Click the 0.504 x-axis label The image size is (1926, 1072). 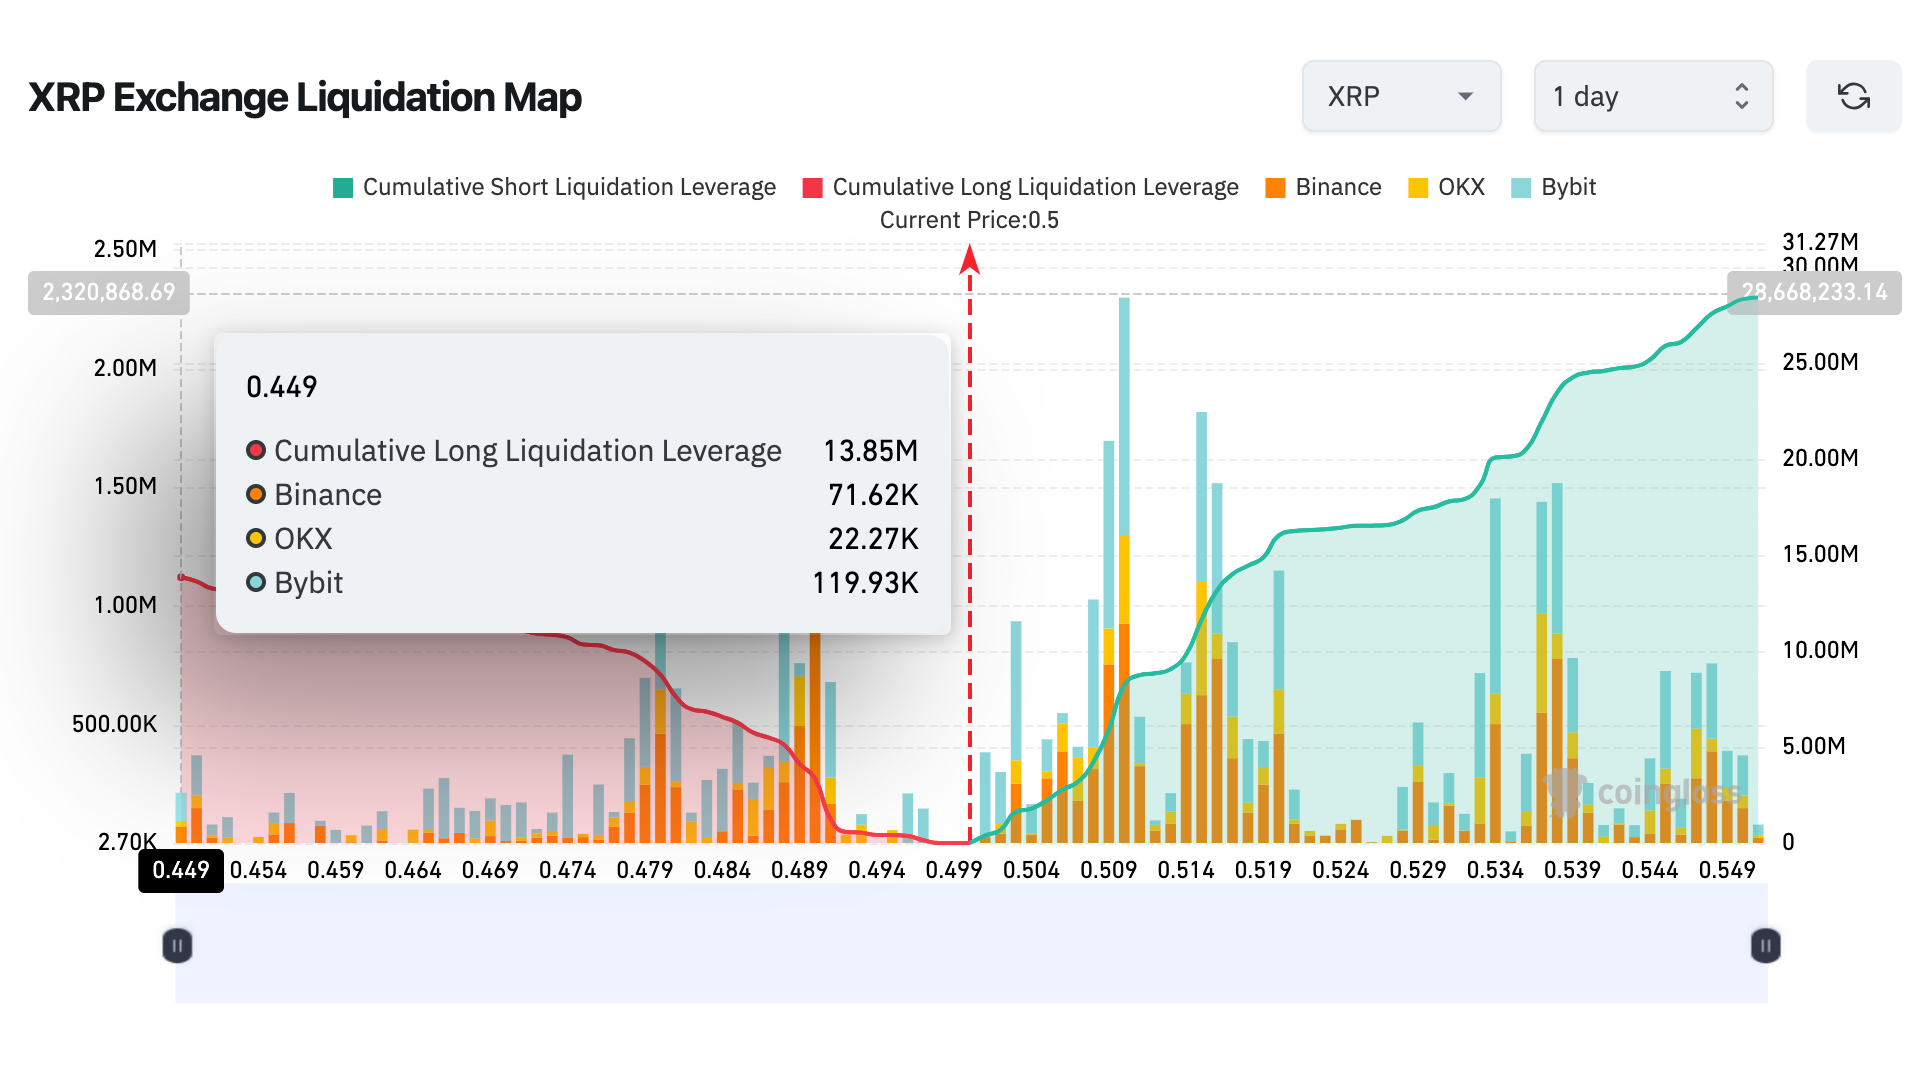point(1031,870)
